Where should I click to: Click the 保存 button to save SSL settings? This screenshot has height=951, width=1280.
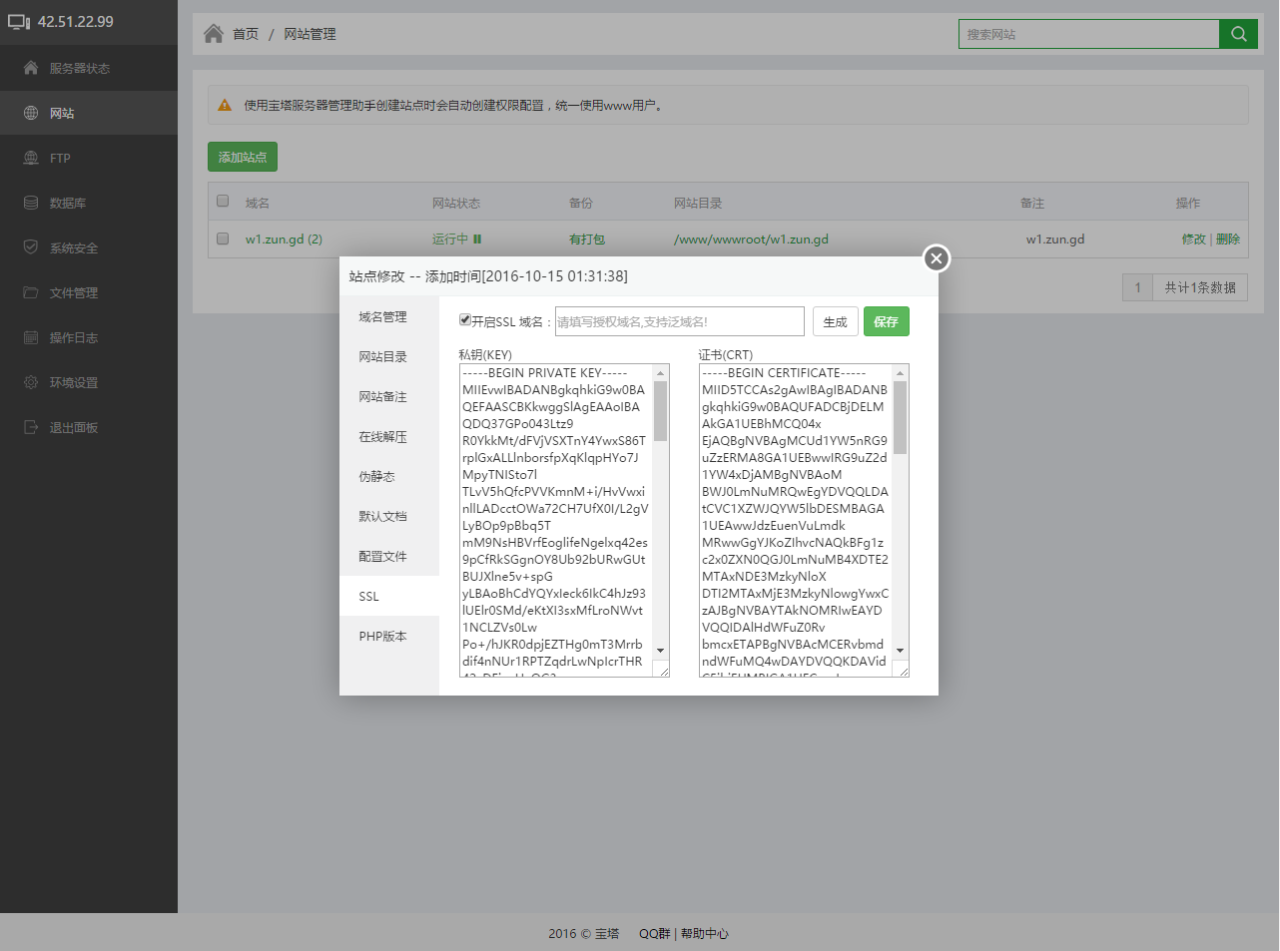tap(886, 321)
